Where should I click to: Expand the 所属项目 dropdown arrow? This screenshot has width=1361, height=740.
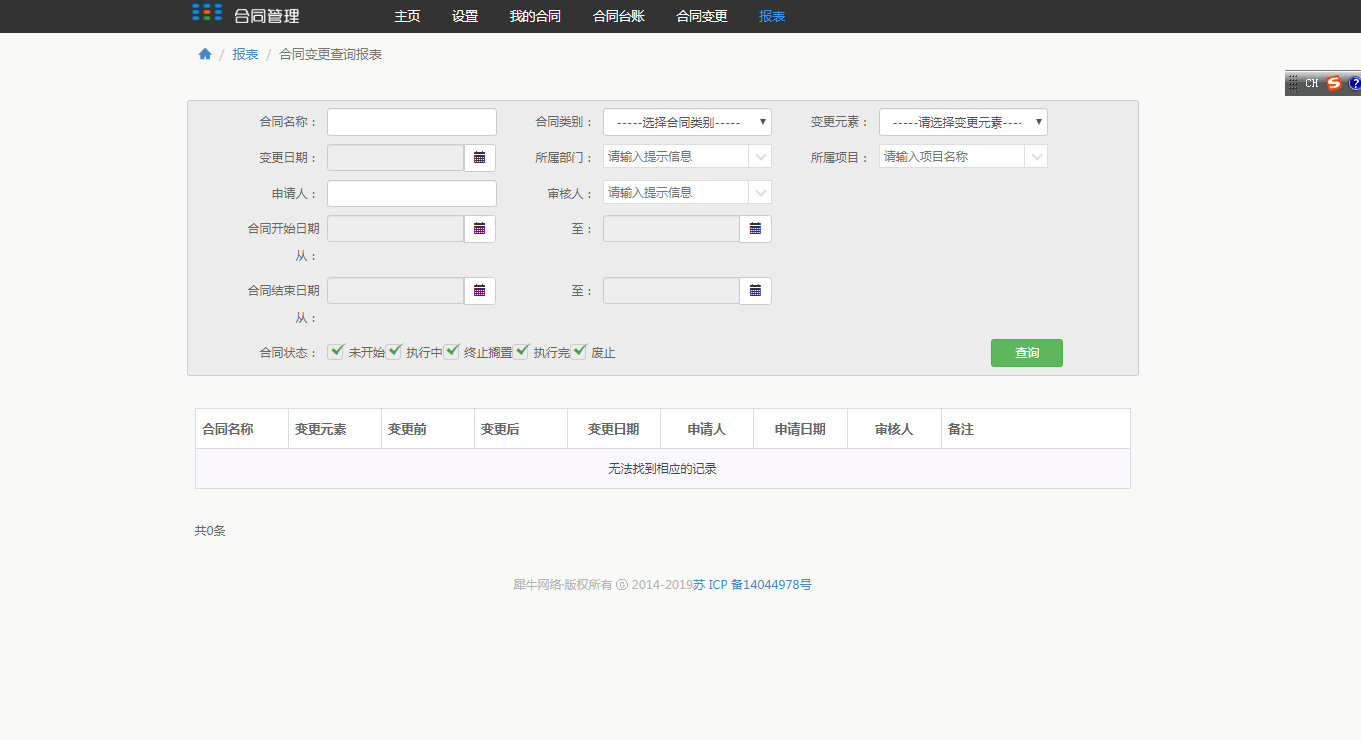click(x=1036, y=156)
